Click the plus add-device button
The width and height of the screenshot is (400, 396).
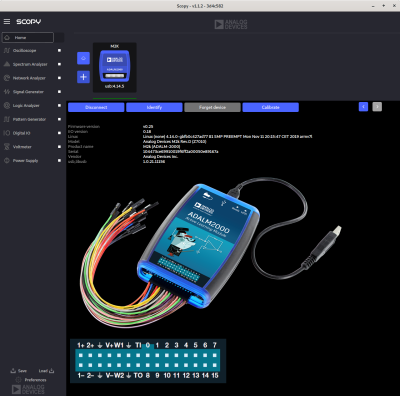[x=83, y=77]
